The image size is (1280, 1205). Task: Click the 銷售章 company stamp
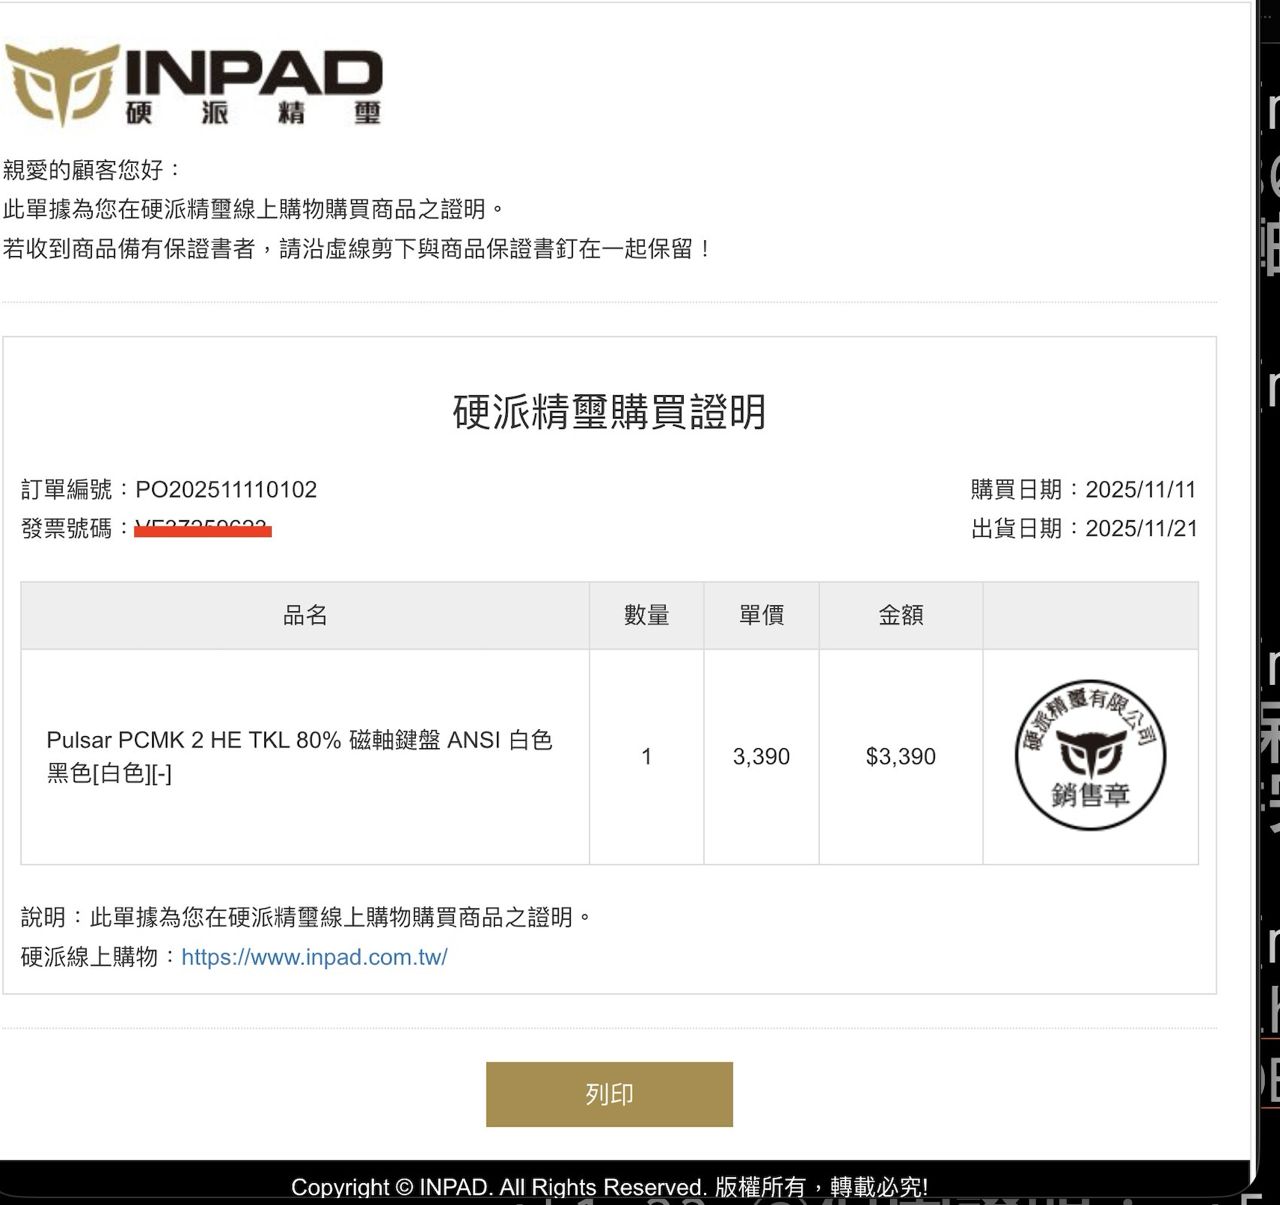point(1090,756)
